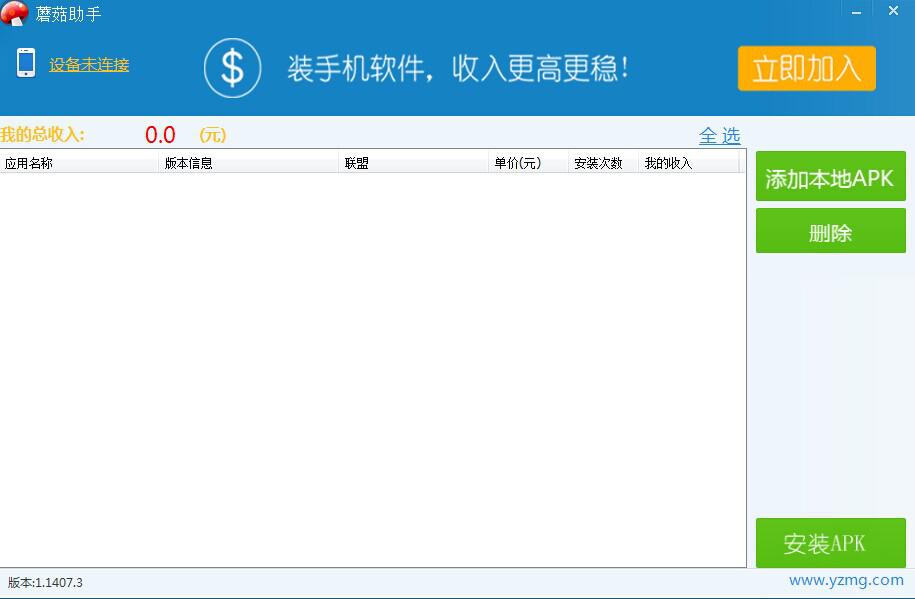The width and height of the screenshot is (915, 599).
Task: Click 安装APK to install APKs
Action: (x=830, y=543)
